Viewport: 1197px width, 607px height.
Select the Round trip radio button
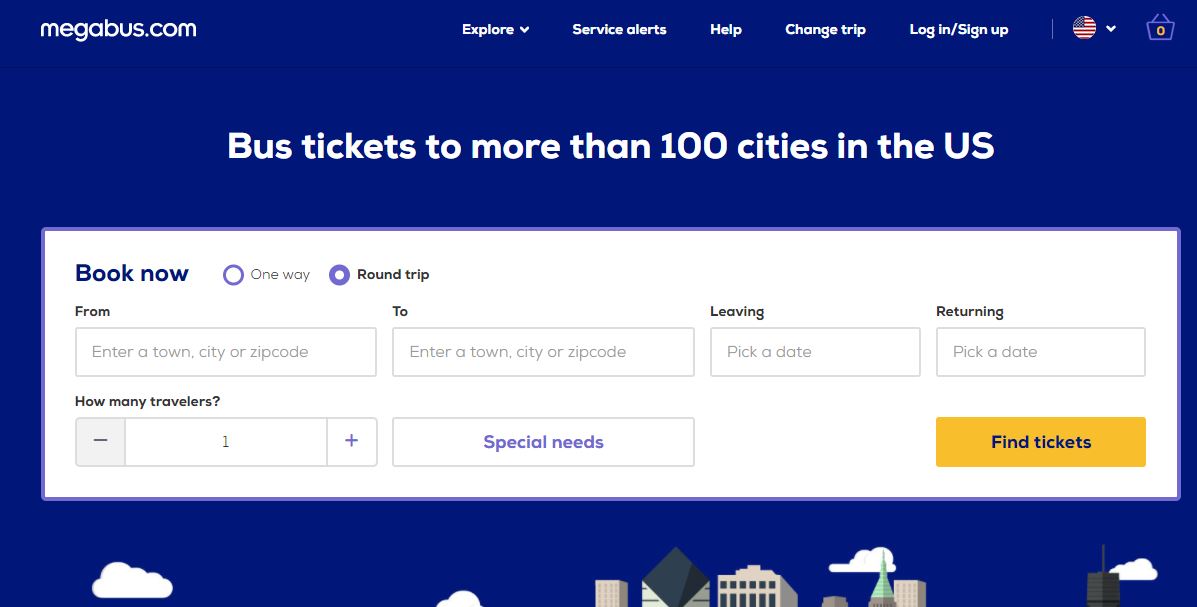coord(339,275)
